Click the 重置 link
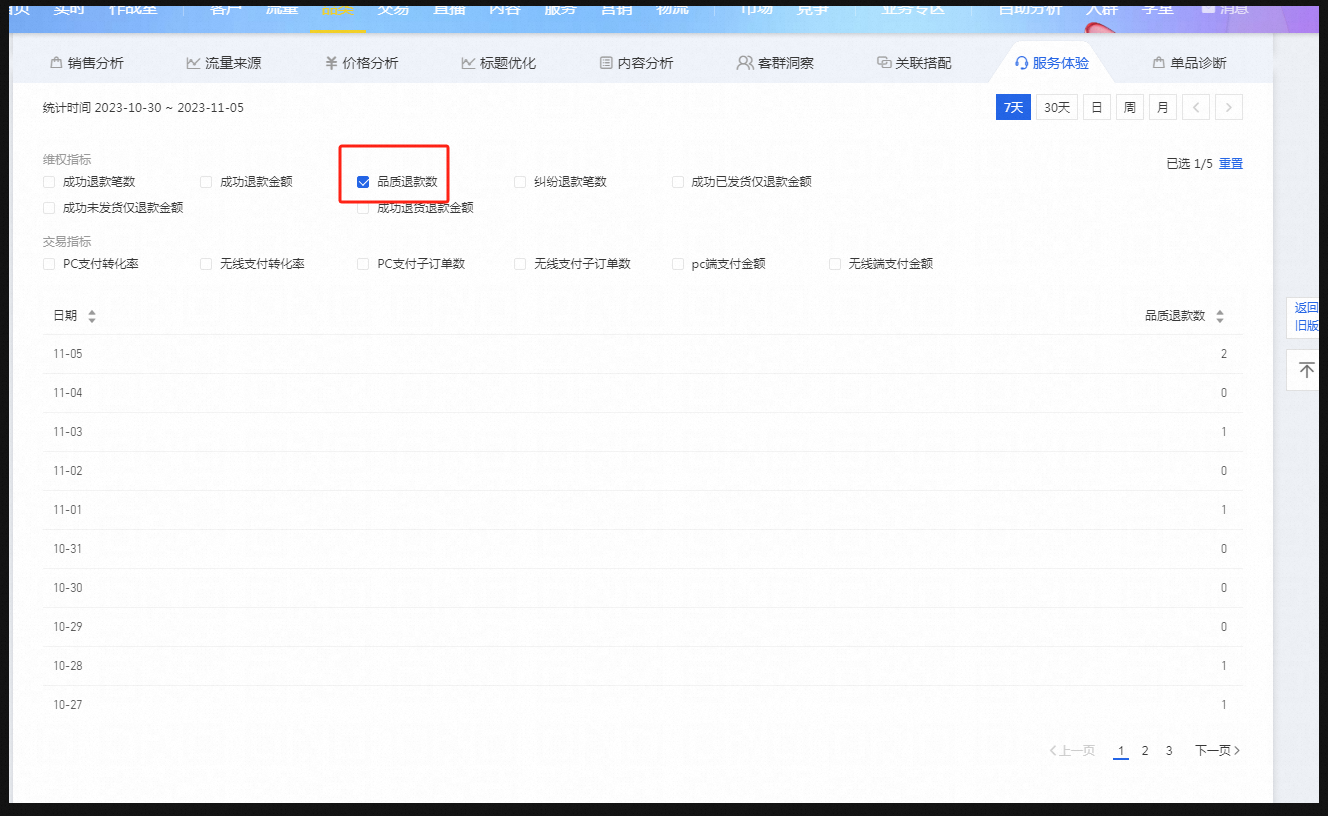1328x816 pixels. pyautogui.click(x=1230, y=164)
